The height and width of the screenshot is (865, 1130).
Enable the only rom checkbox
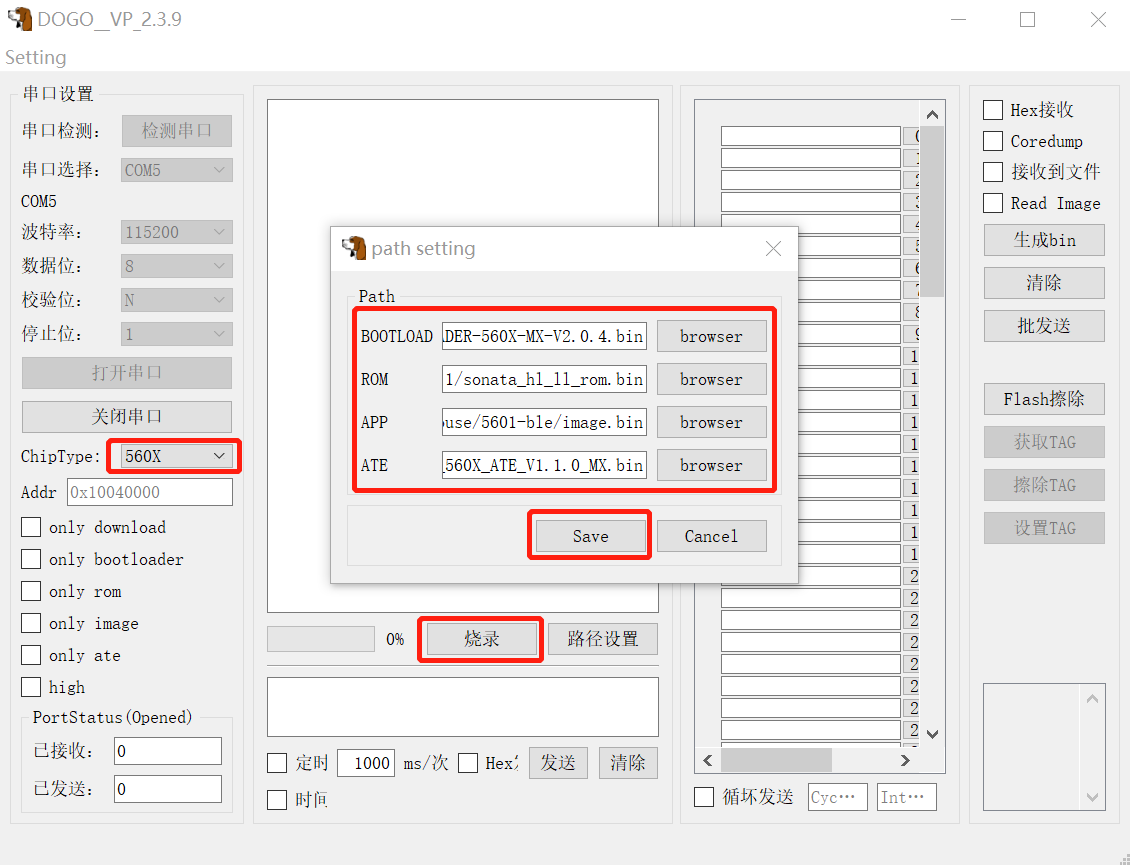tap(31, 592)
